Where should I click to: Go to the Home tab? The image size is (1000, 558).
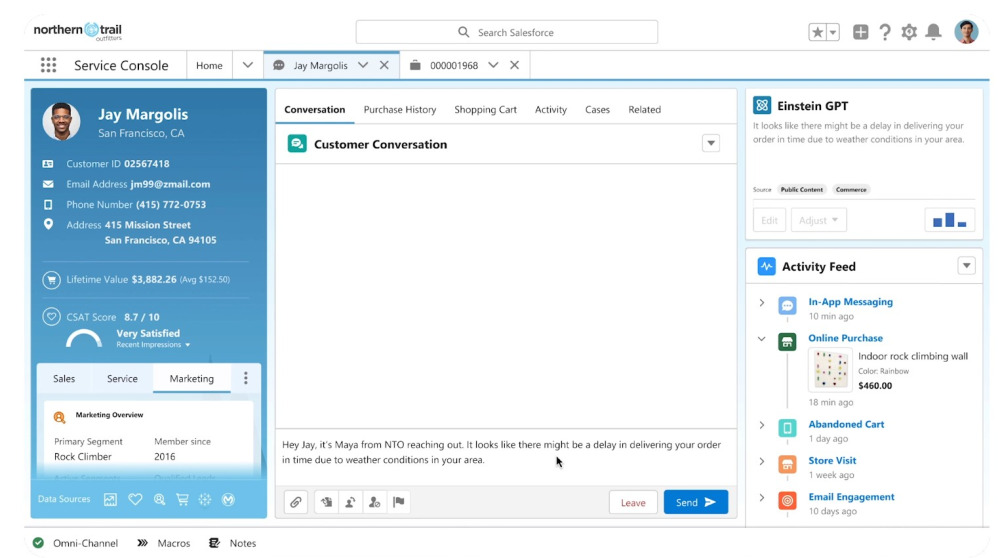tap(209, 65)
